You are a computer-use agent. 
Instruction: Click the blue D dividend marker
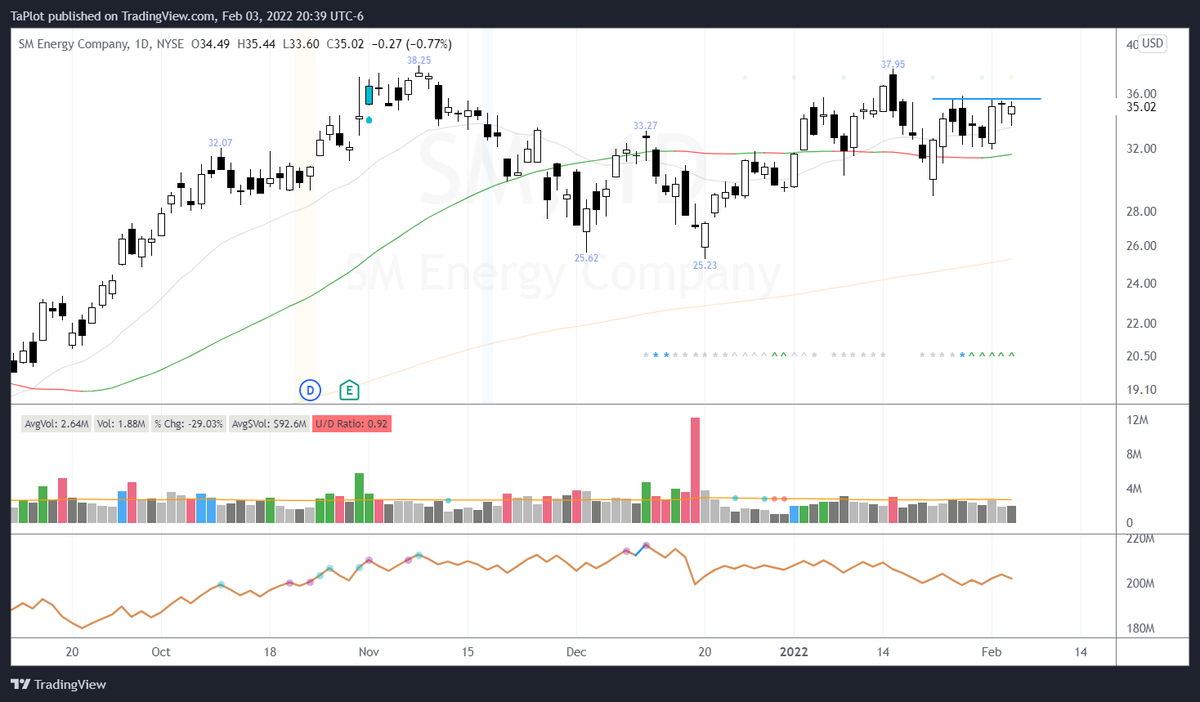pyautogui.click(x=310, y=388)
